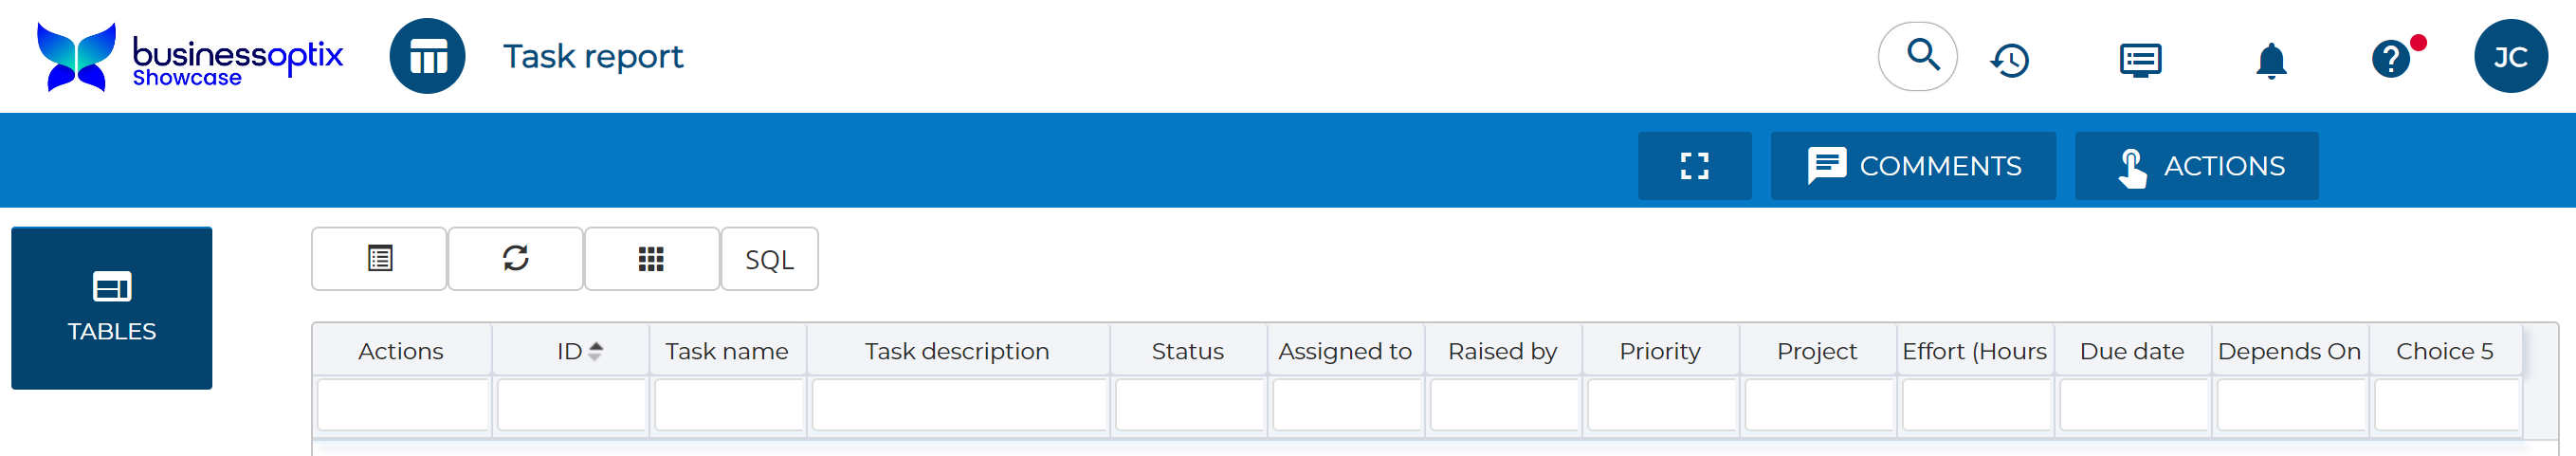
Task: Toggle fullscreen view icon
Action: click(1694, 166)
